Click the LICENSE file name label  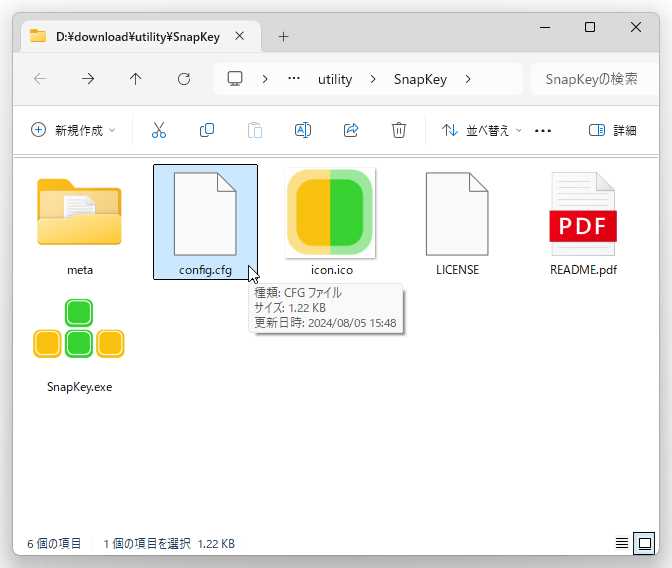pyautogui.click(x=457, y=270)
